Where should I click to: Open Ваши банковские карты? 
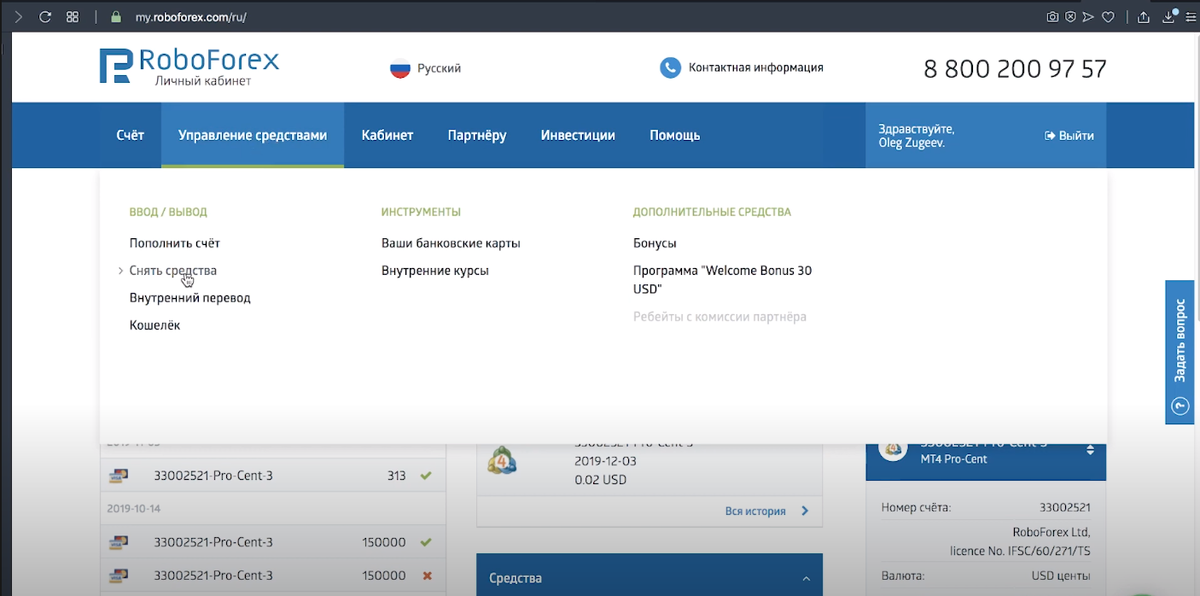coord(451,243)
